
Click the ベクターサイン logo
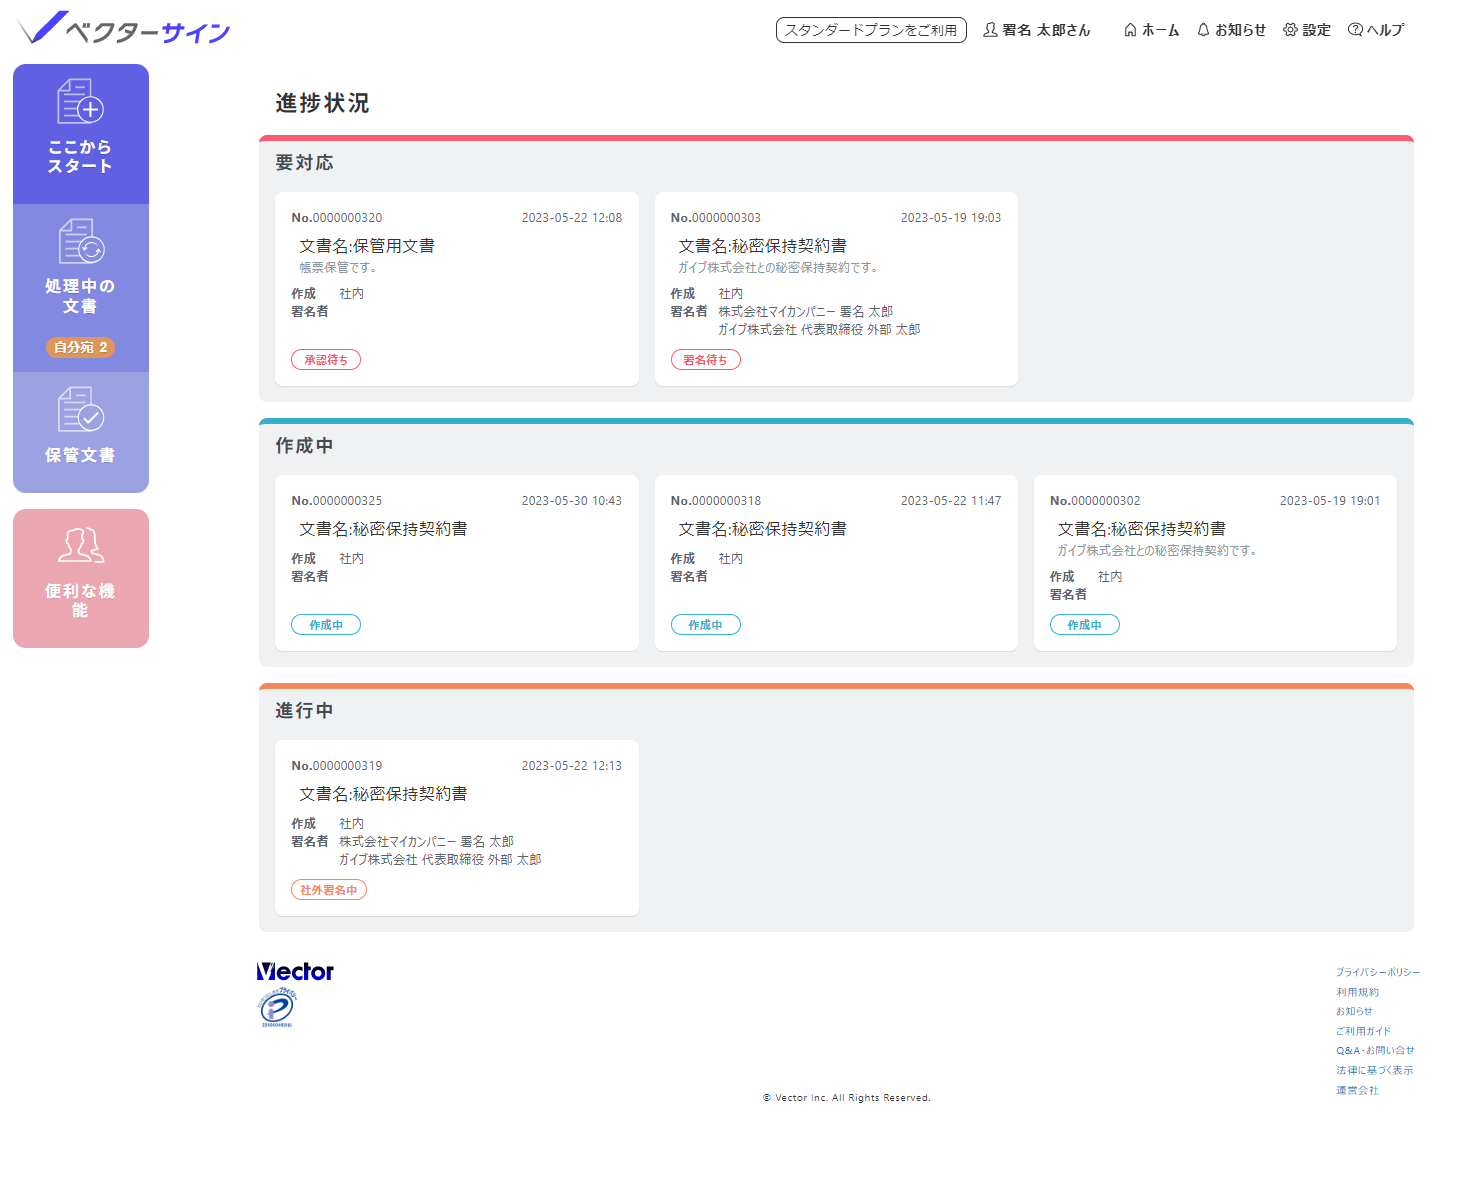(124, 29)
